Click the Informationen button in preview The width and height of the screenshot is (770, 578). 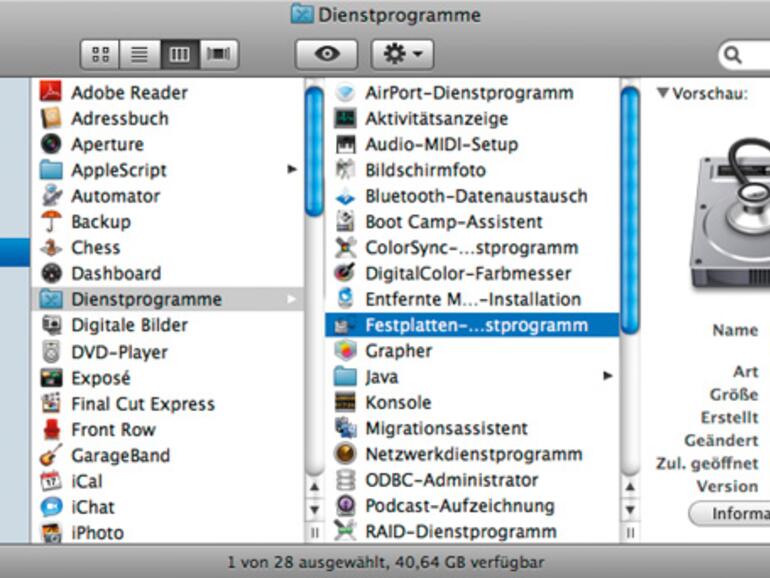tap(730, 514)
